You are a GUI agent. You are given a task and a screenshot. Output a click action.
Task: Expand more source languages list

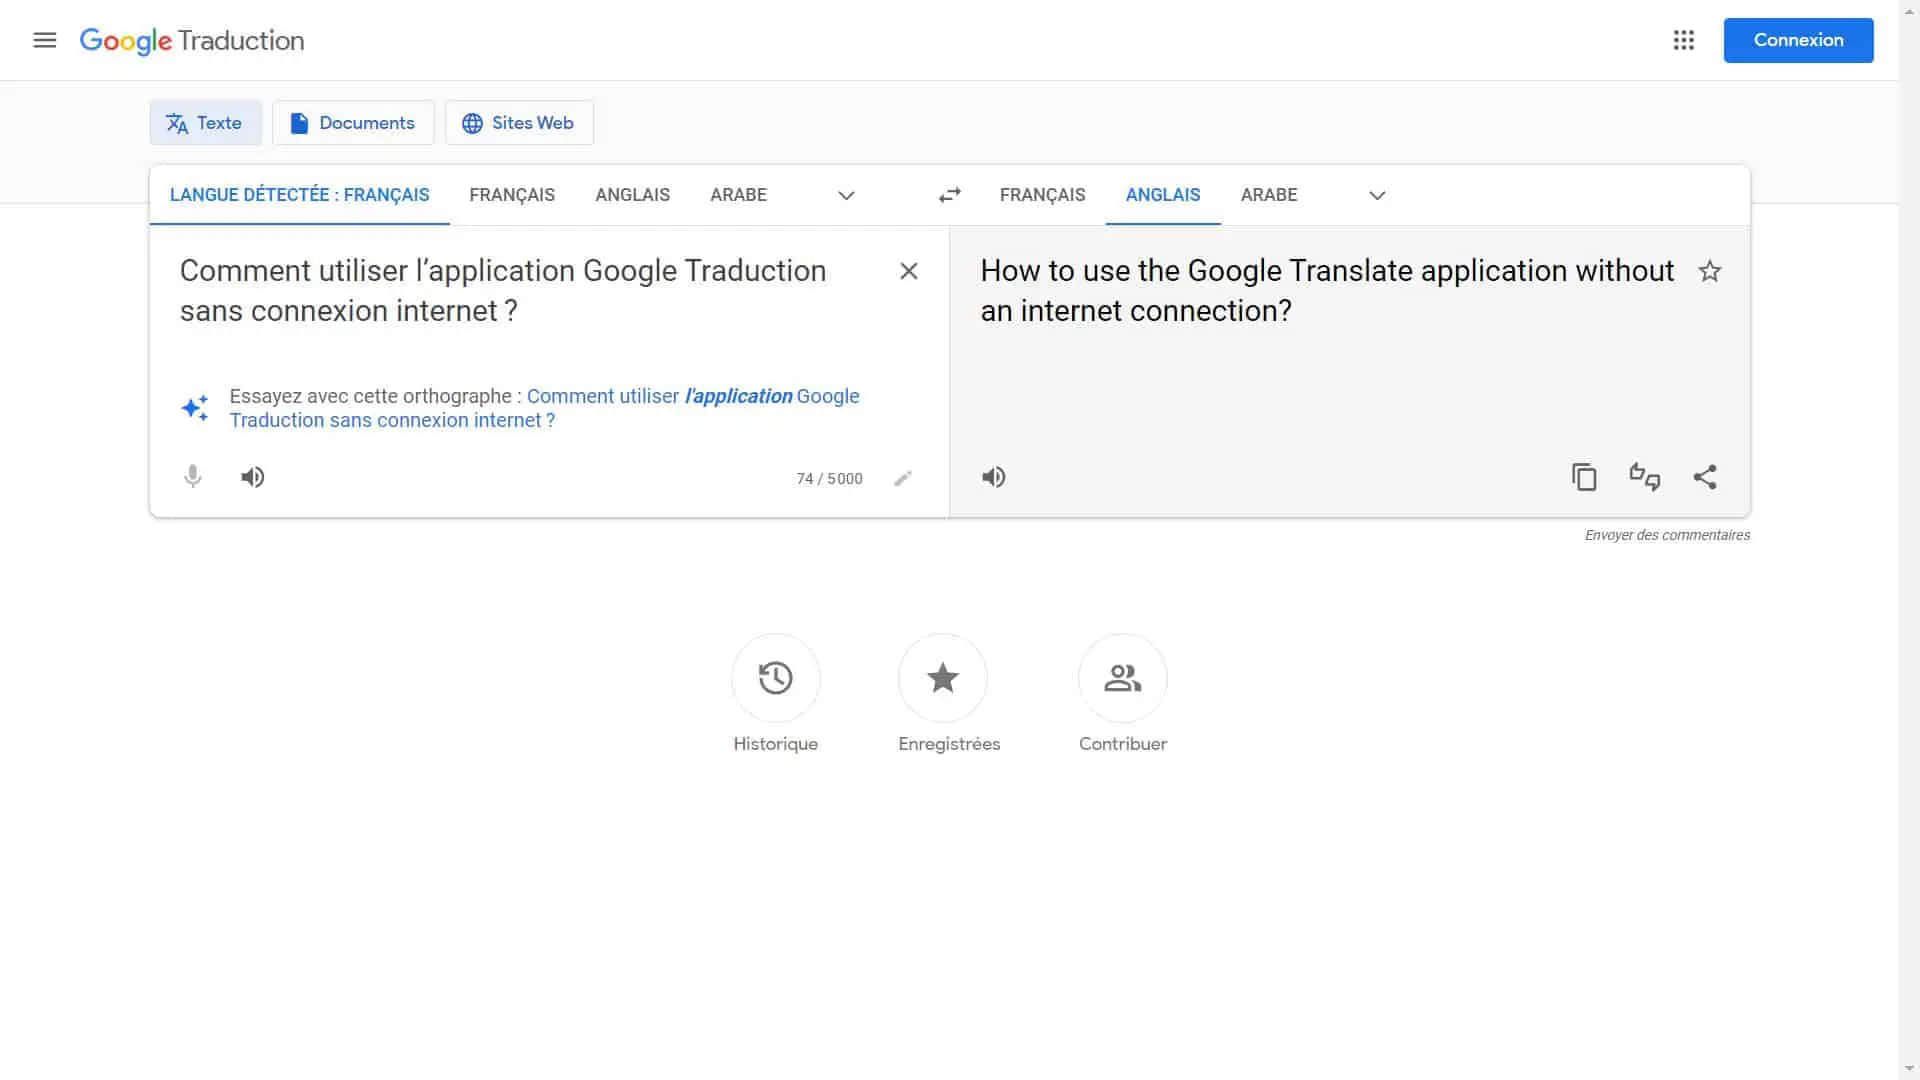(x=846, y=195)
